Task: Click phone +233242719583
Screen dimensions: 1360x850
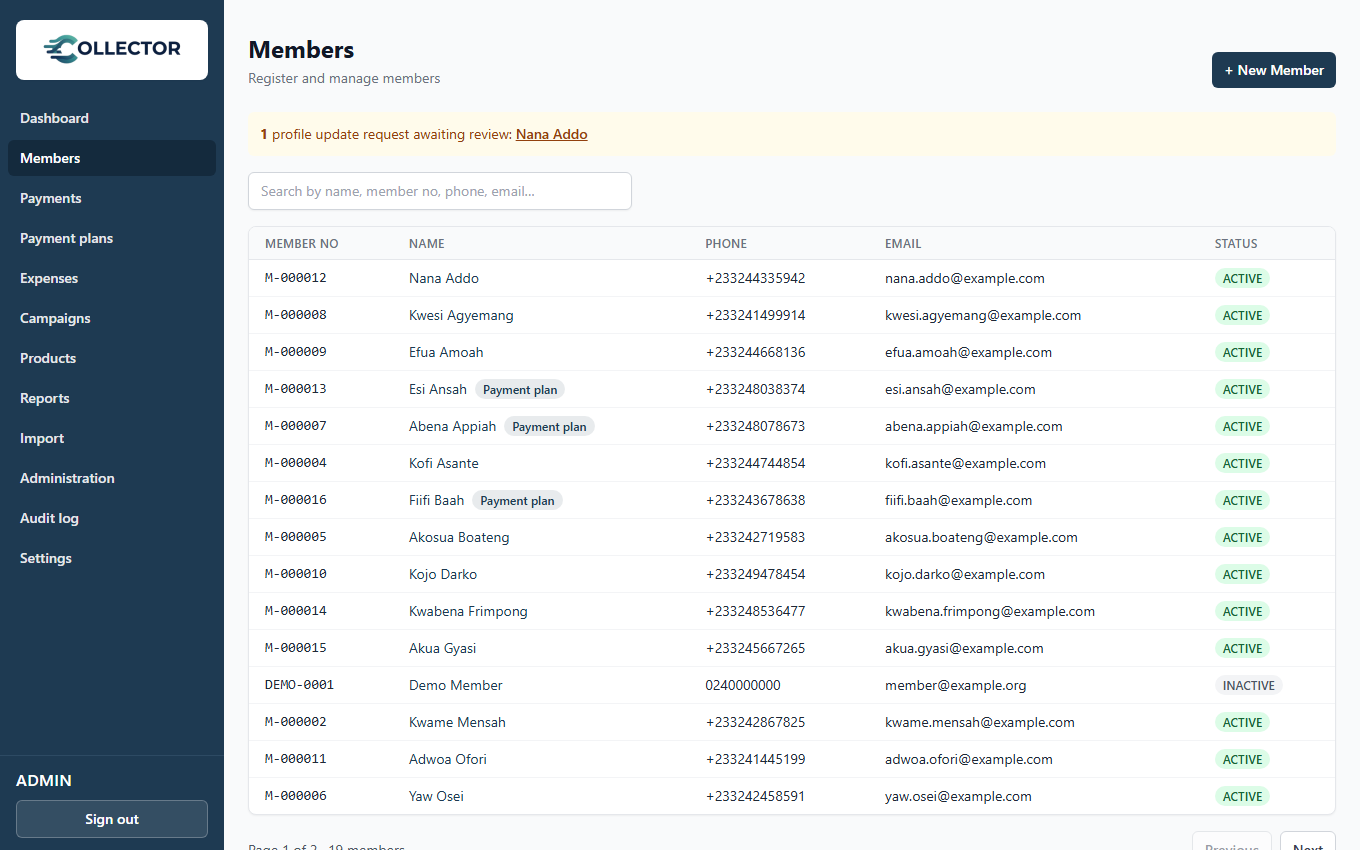Action: coord(755,537)
